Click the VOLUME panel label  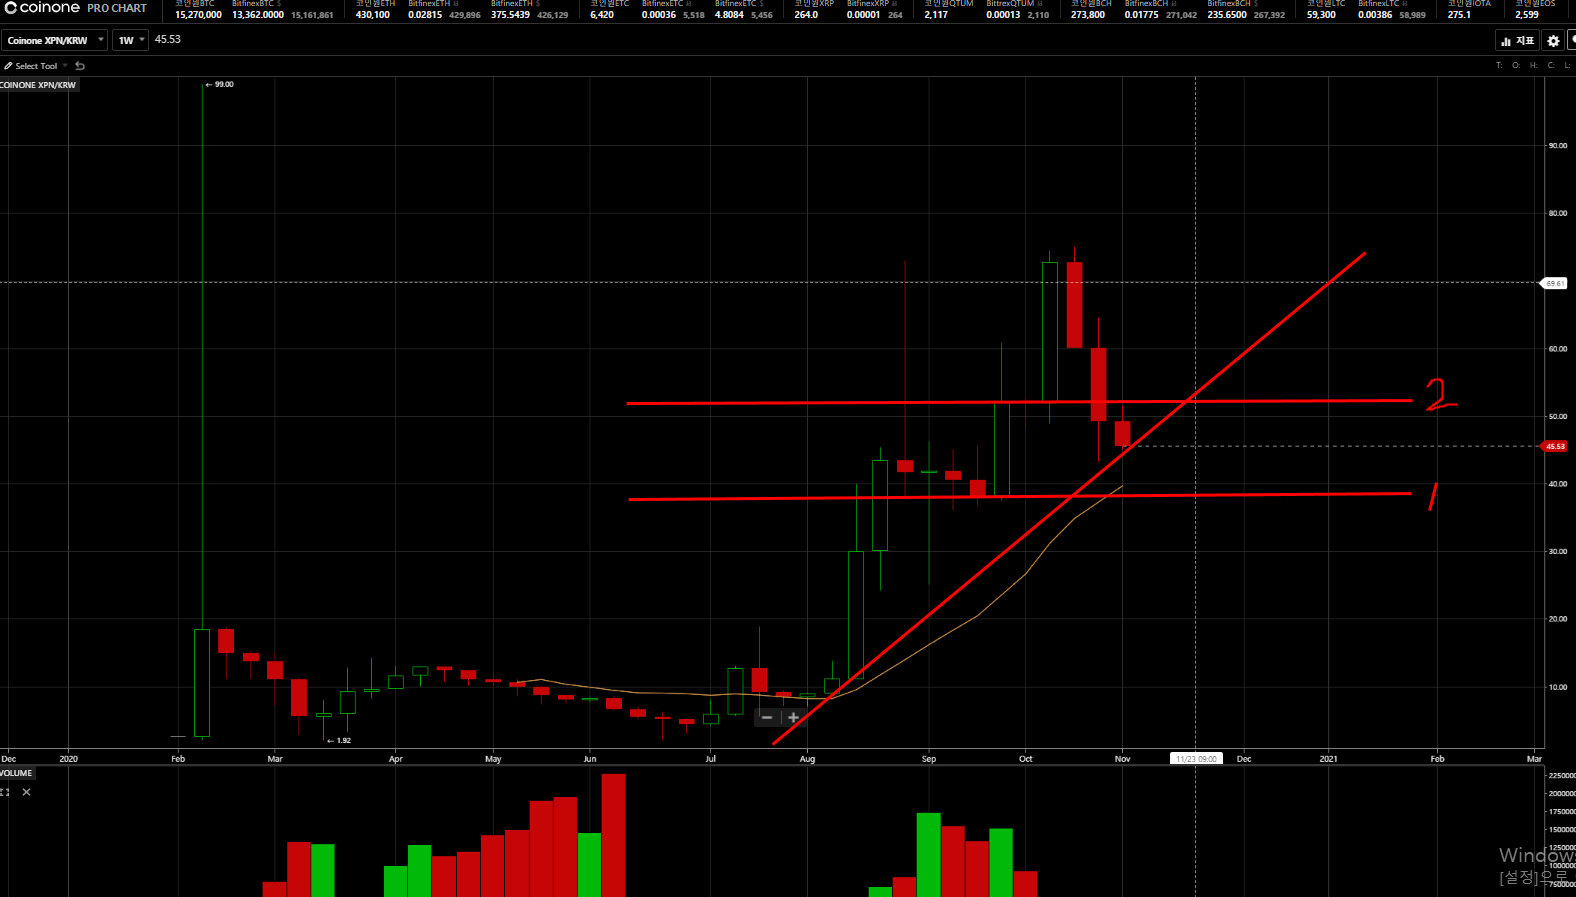pyautogui.click(x=17, y=773)
